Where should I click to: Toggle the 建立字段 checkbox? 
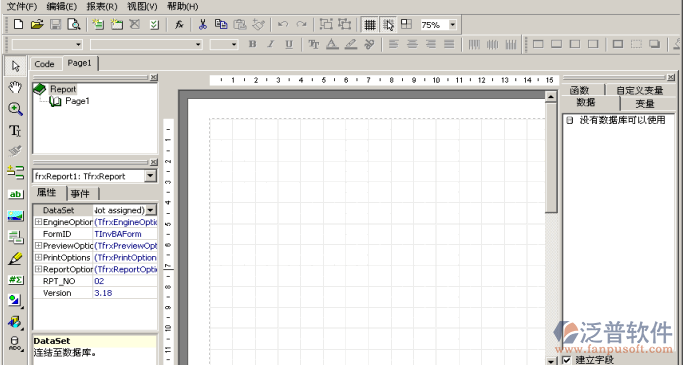coord(567,360)
